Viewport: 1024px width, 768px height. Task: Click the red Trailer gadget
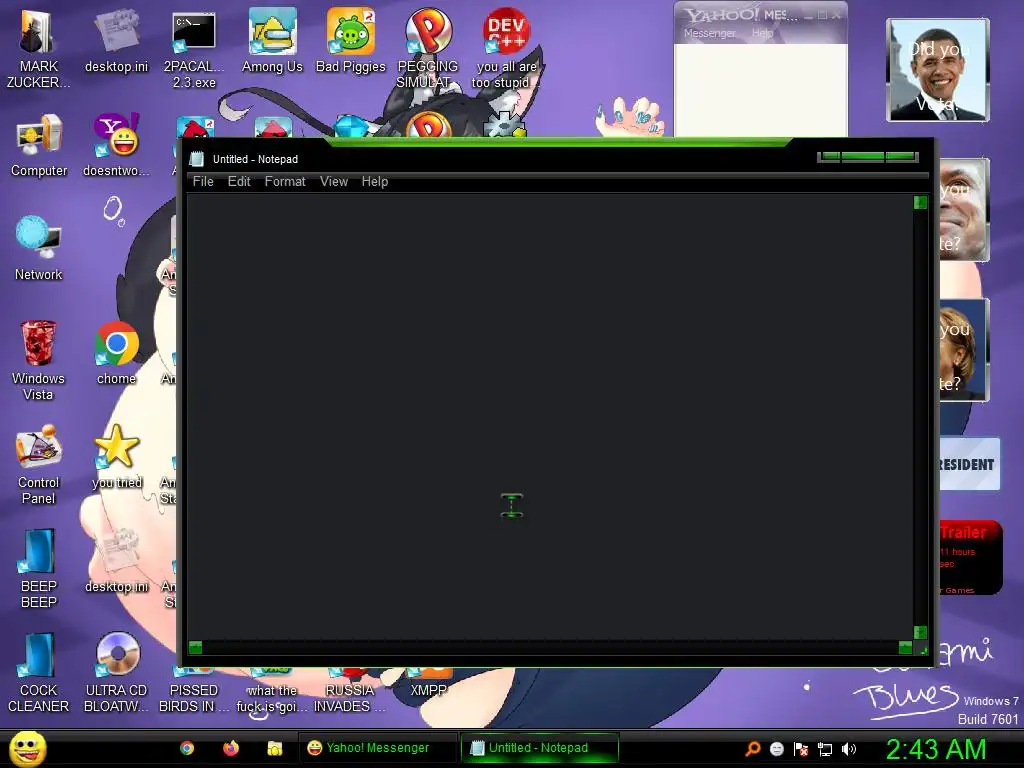(970, 557)
